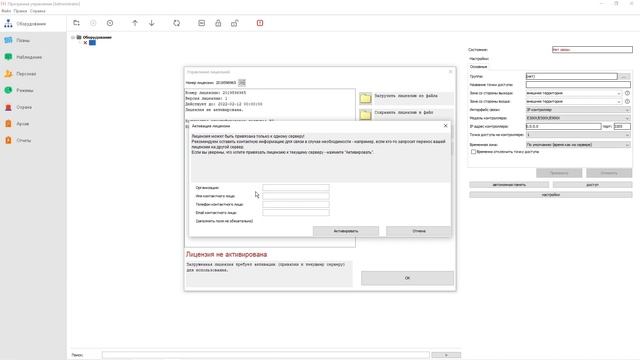This screenshot has height=360, width=640.
Task: Click the wide настройки button
Action: coord(551,195)
